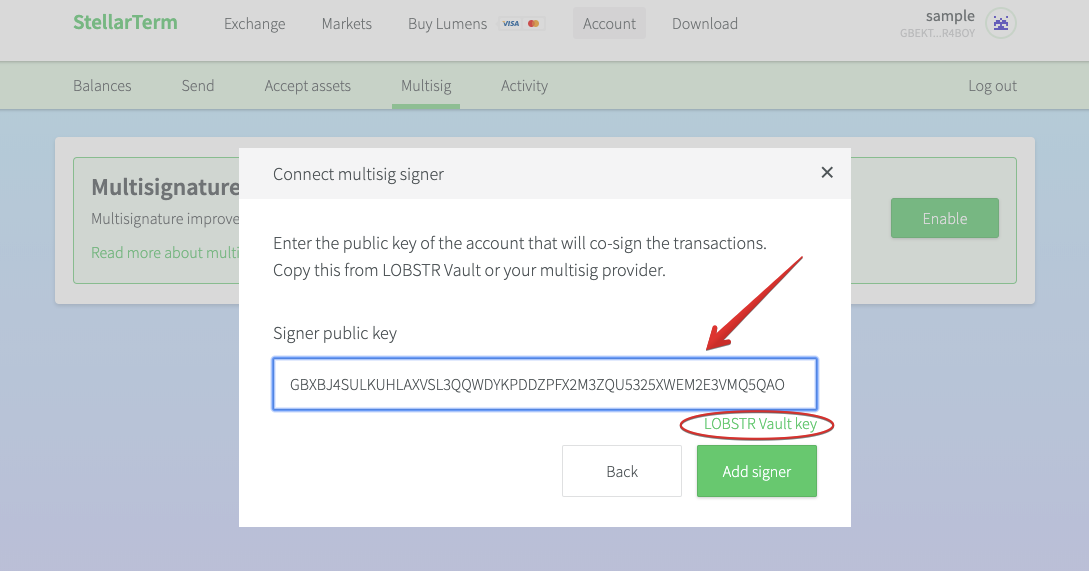Click the Multisignature heading
Screen dimensions: 1089x571
click(x=165, y=187)
